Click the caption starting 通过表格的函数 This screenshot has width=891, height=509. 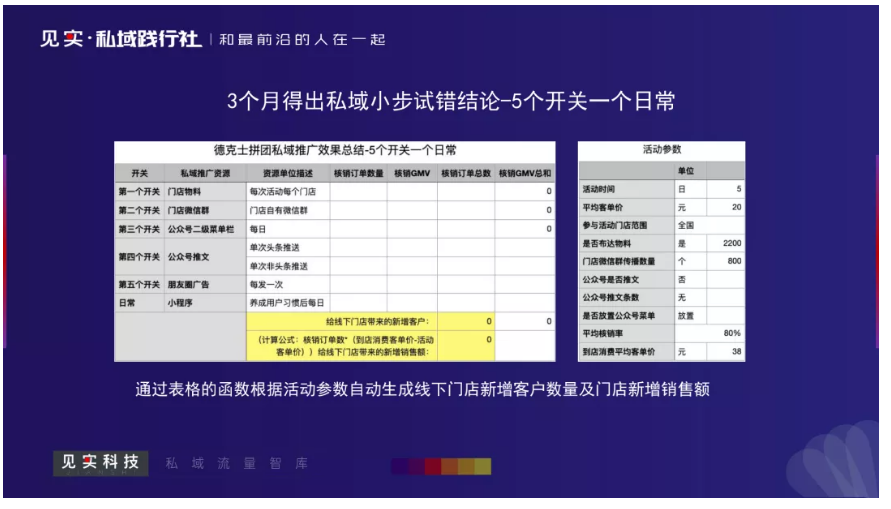[x=422, y=389]
